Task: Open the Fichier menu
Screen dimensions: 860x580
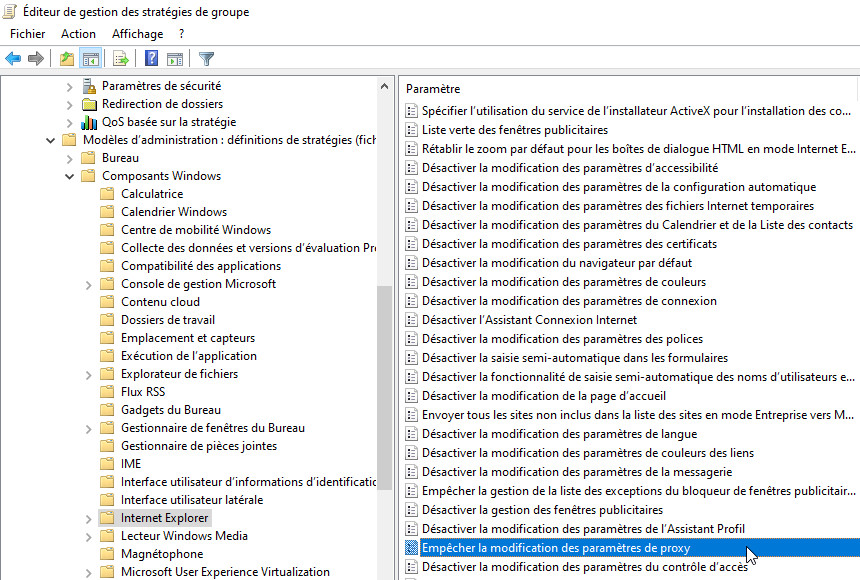Action: click(28, 34)
